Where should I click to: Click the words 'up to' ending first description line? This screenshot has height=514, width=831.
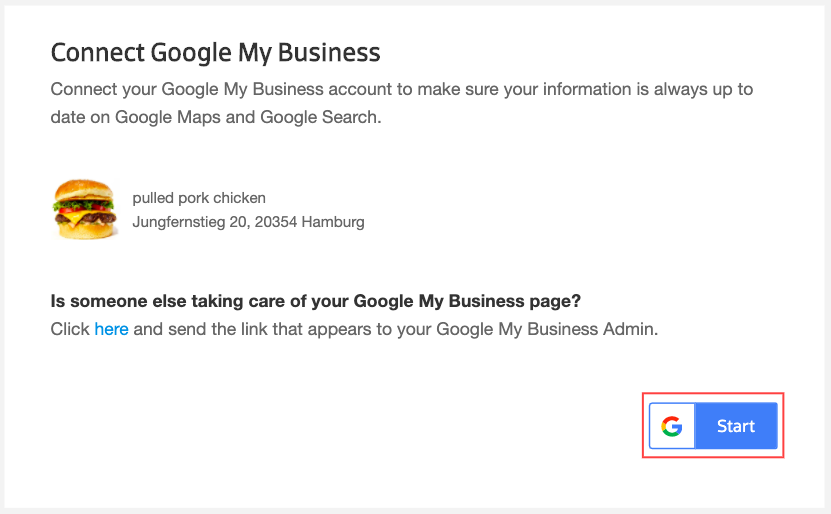(734, 89)
